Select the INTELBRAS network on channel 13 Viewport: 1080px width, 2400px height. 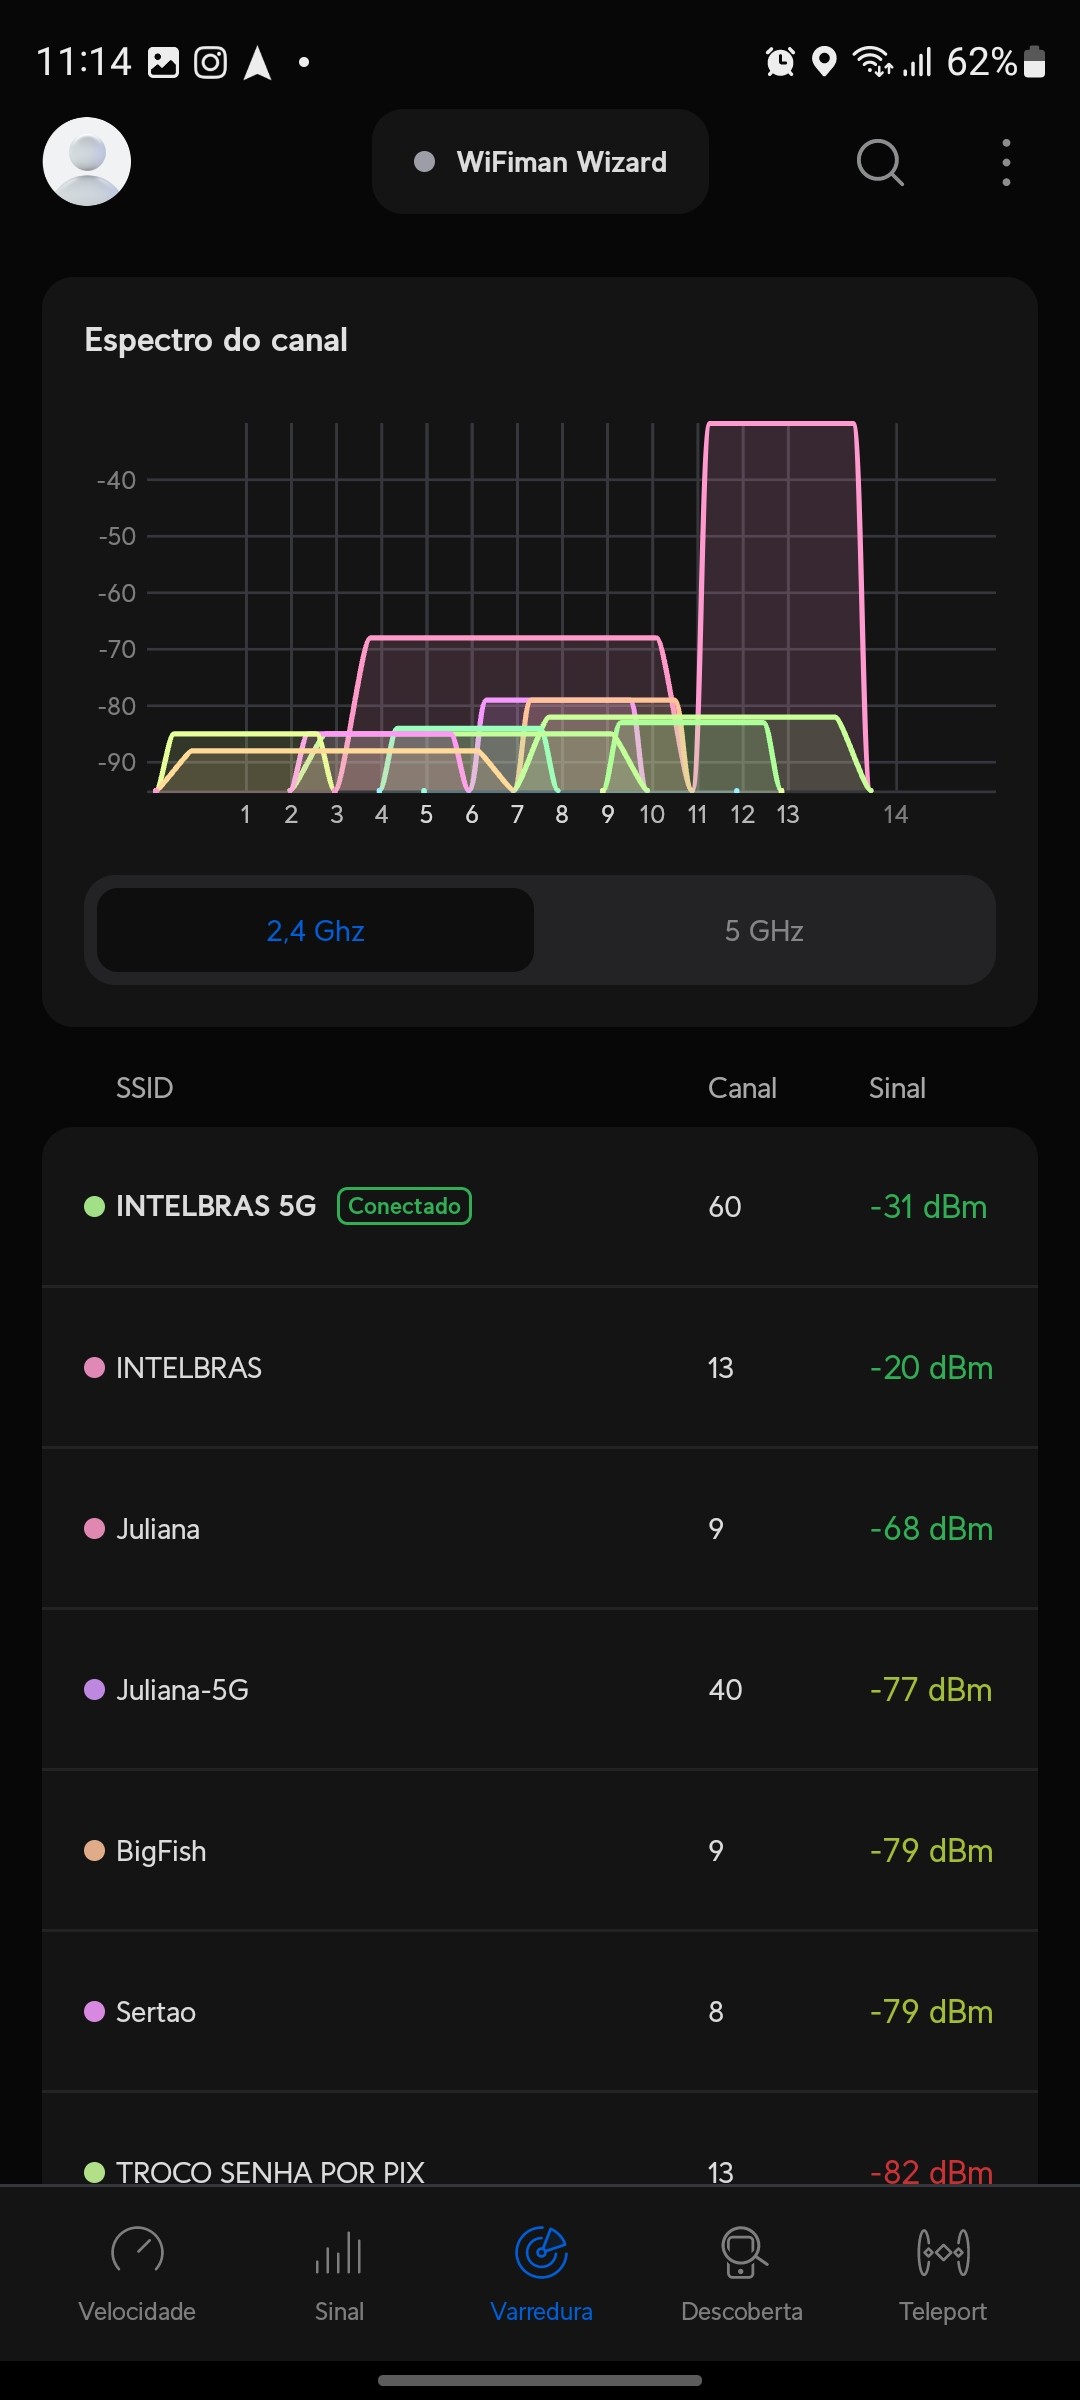tap(540, 1367)
